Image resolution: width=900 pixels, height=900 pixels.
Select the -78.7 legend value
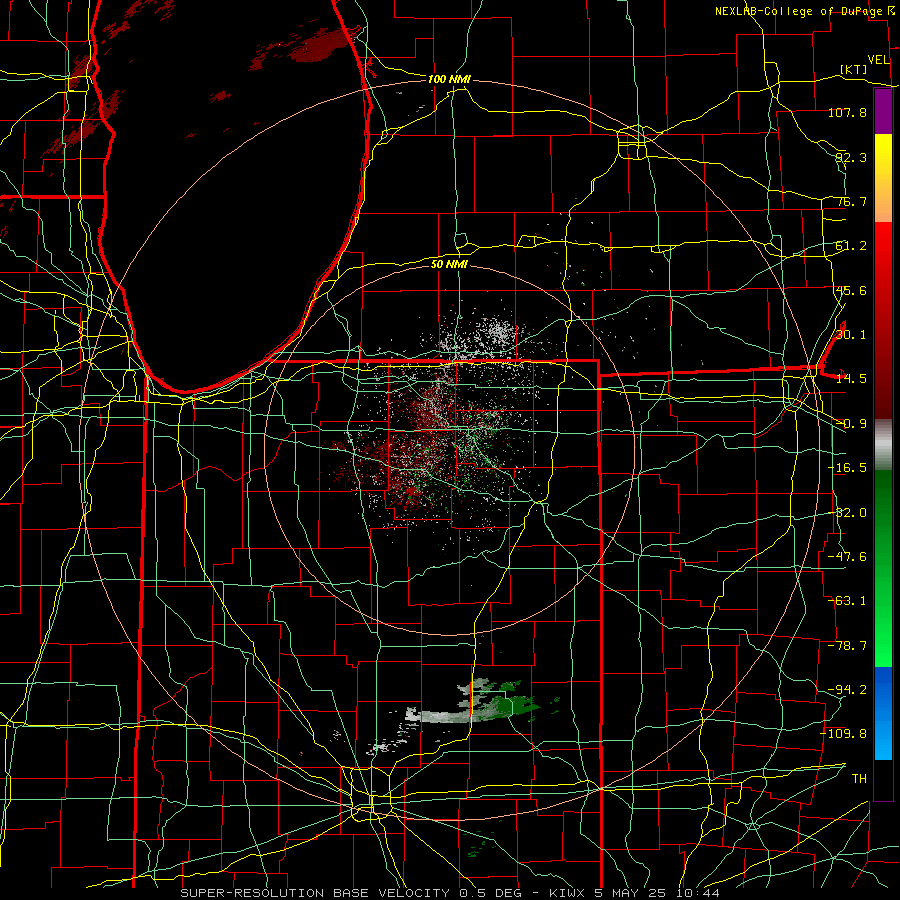coord(847,646)
